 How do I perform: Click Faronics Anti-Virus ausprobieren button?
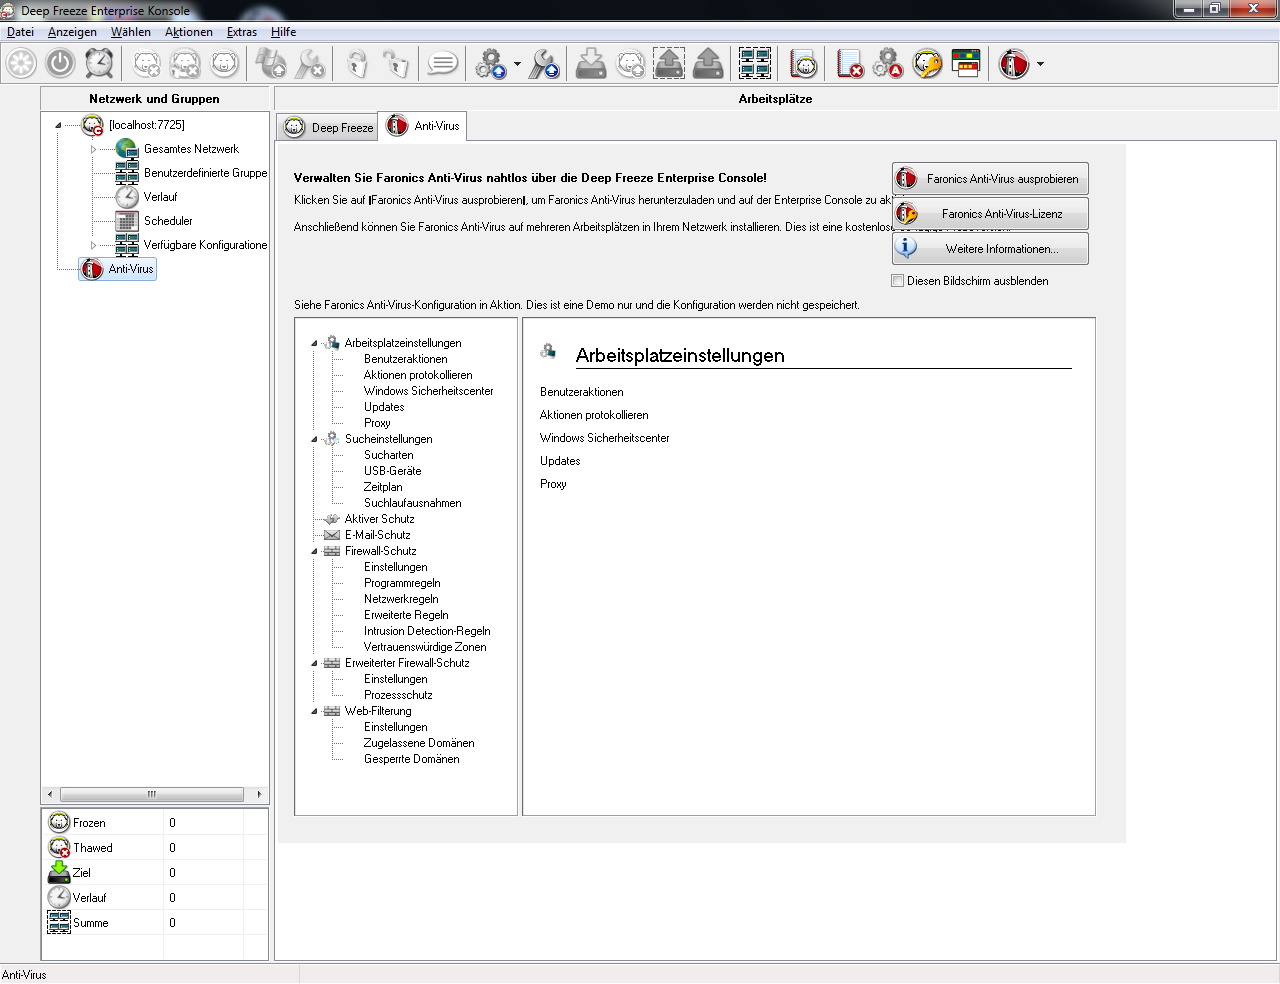pos(990,179)
